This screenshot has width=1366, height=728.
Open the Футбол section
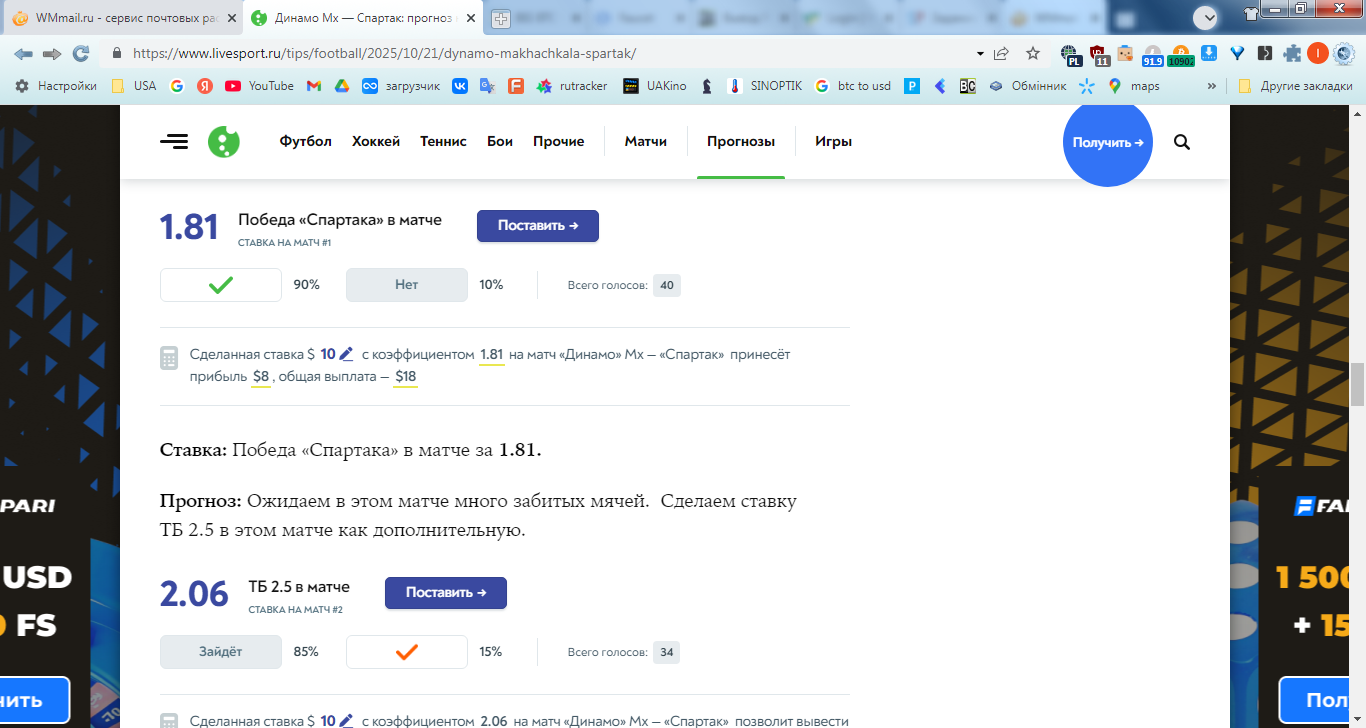[306, 142]
